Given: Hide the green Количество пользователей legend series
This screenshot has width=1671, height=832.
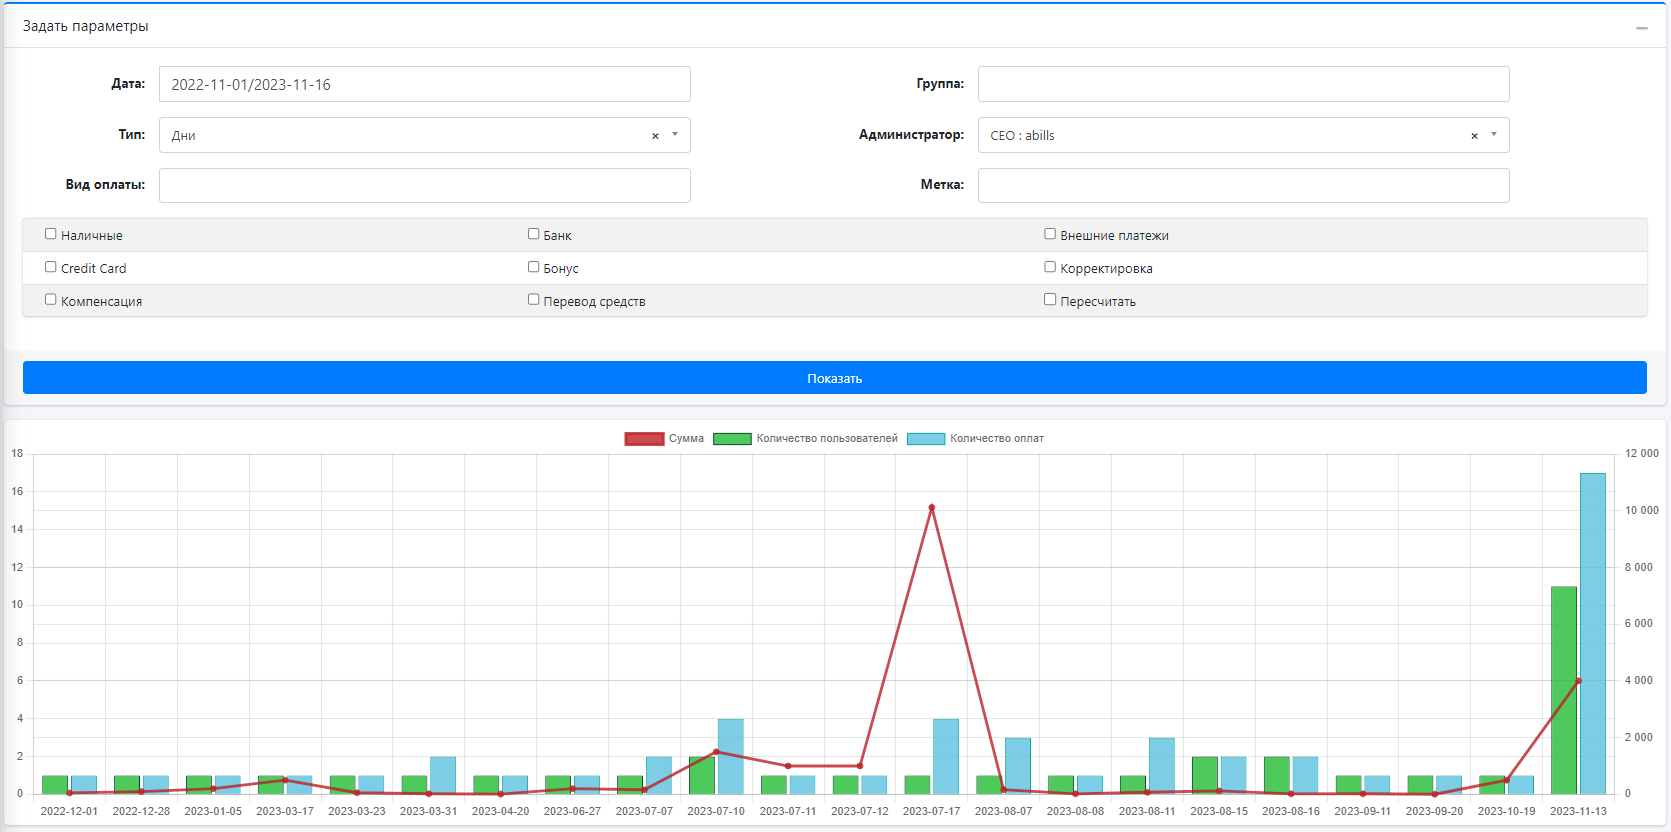Looking at the screenshot, I should [732, 439].
